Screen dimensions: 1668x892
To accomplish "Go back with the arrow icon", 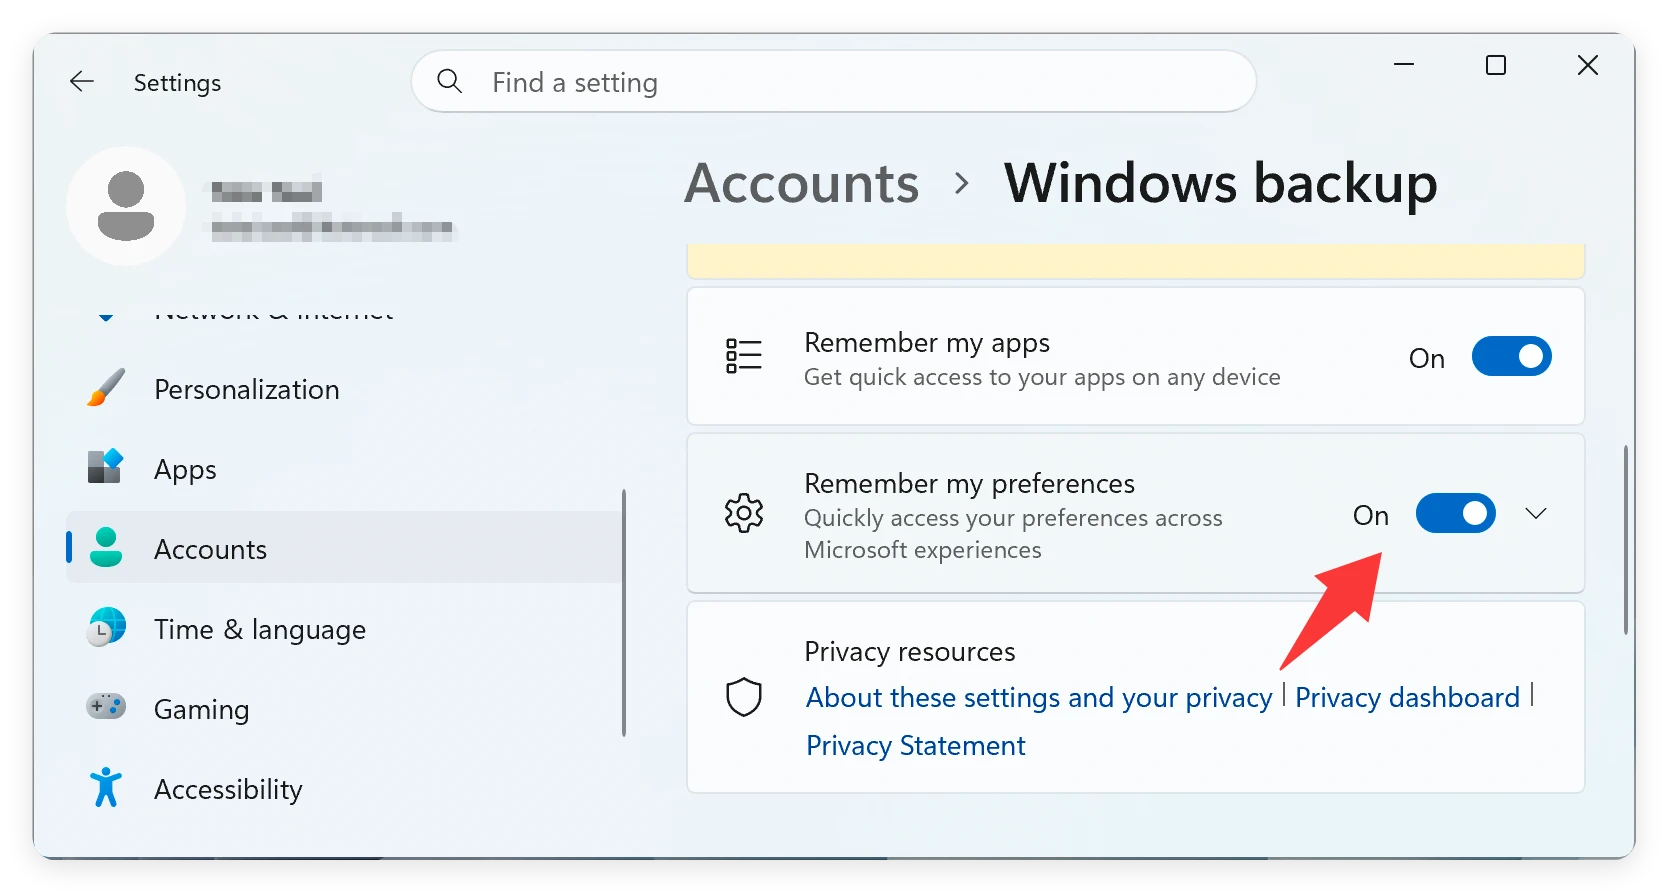I will point(82,82).
